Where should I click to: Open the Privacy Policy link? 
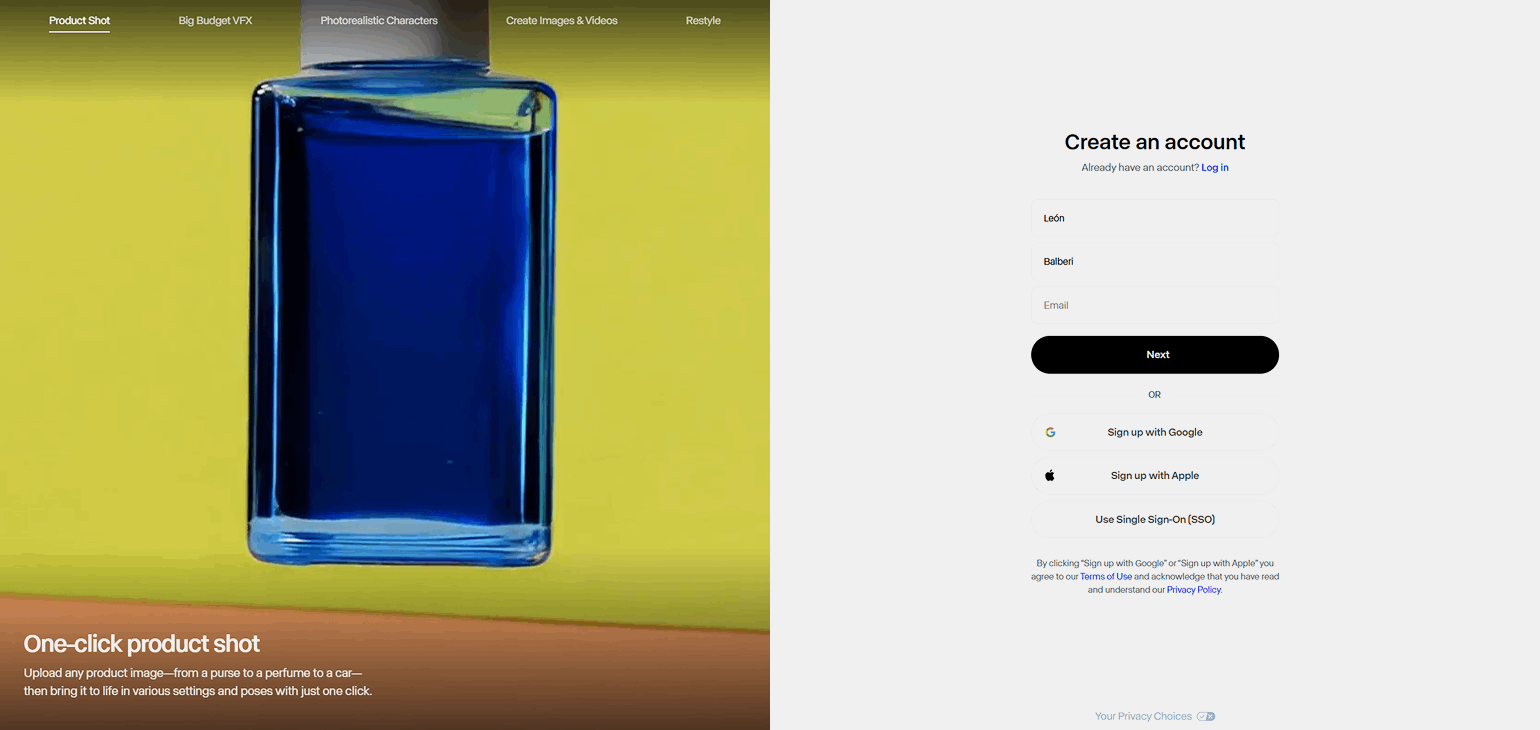pos(1194,590)
